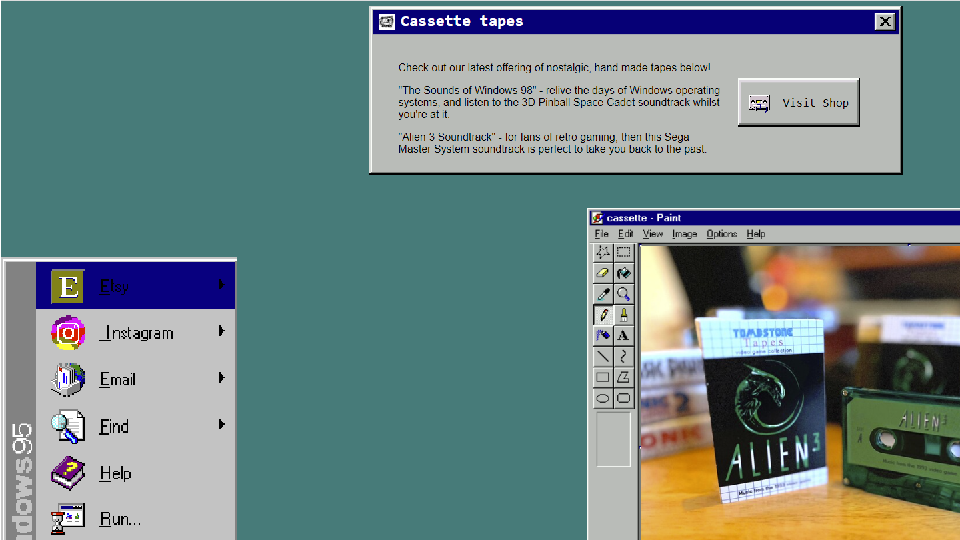Click the tool options box under Paint tools
Screen dimensions: 960x540
[613, 440]
